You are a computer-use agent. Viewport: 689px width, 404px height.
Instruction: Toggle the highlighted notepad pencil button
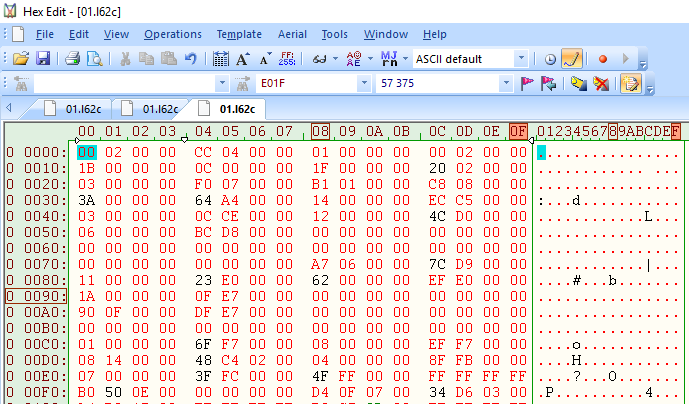pyautogui.click(x=631, y=83)
